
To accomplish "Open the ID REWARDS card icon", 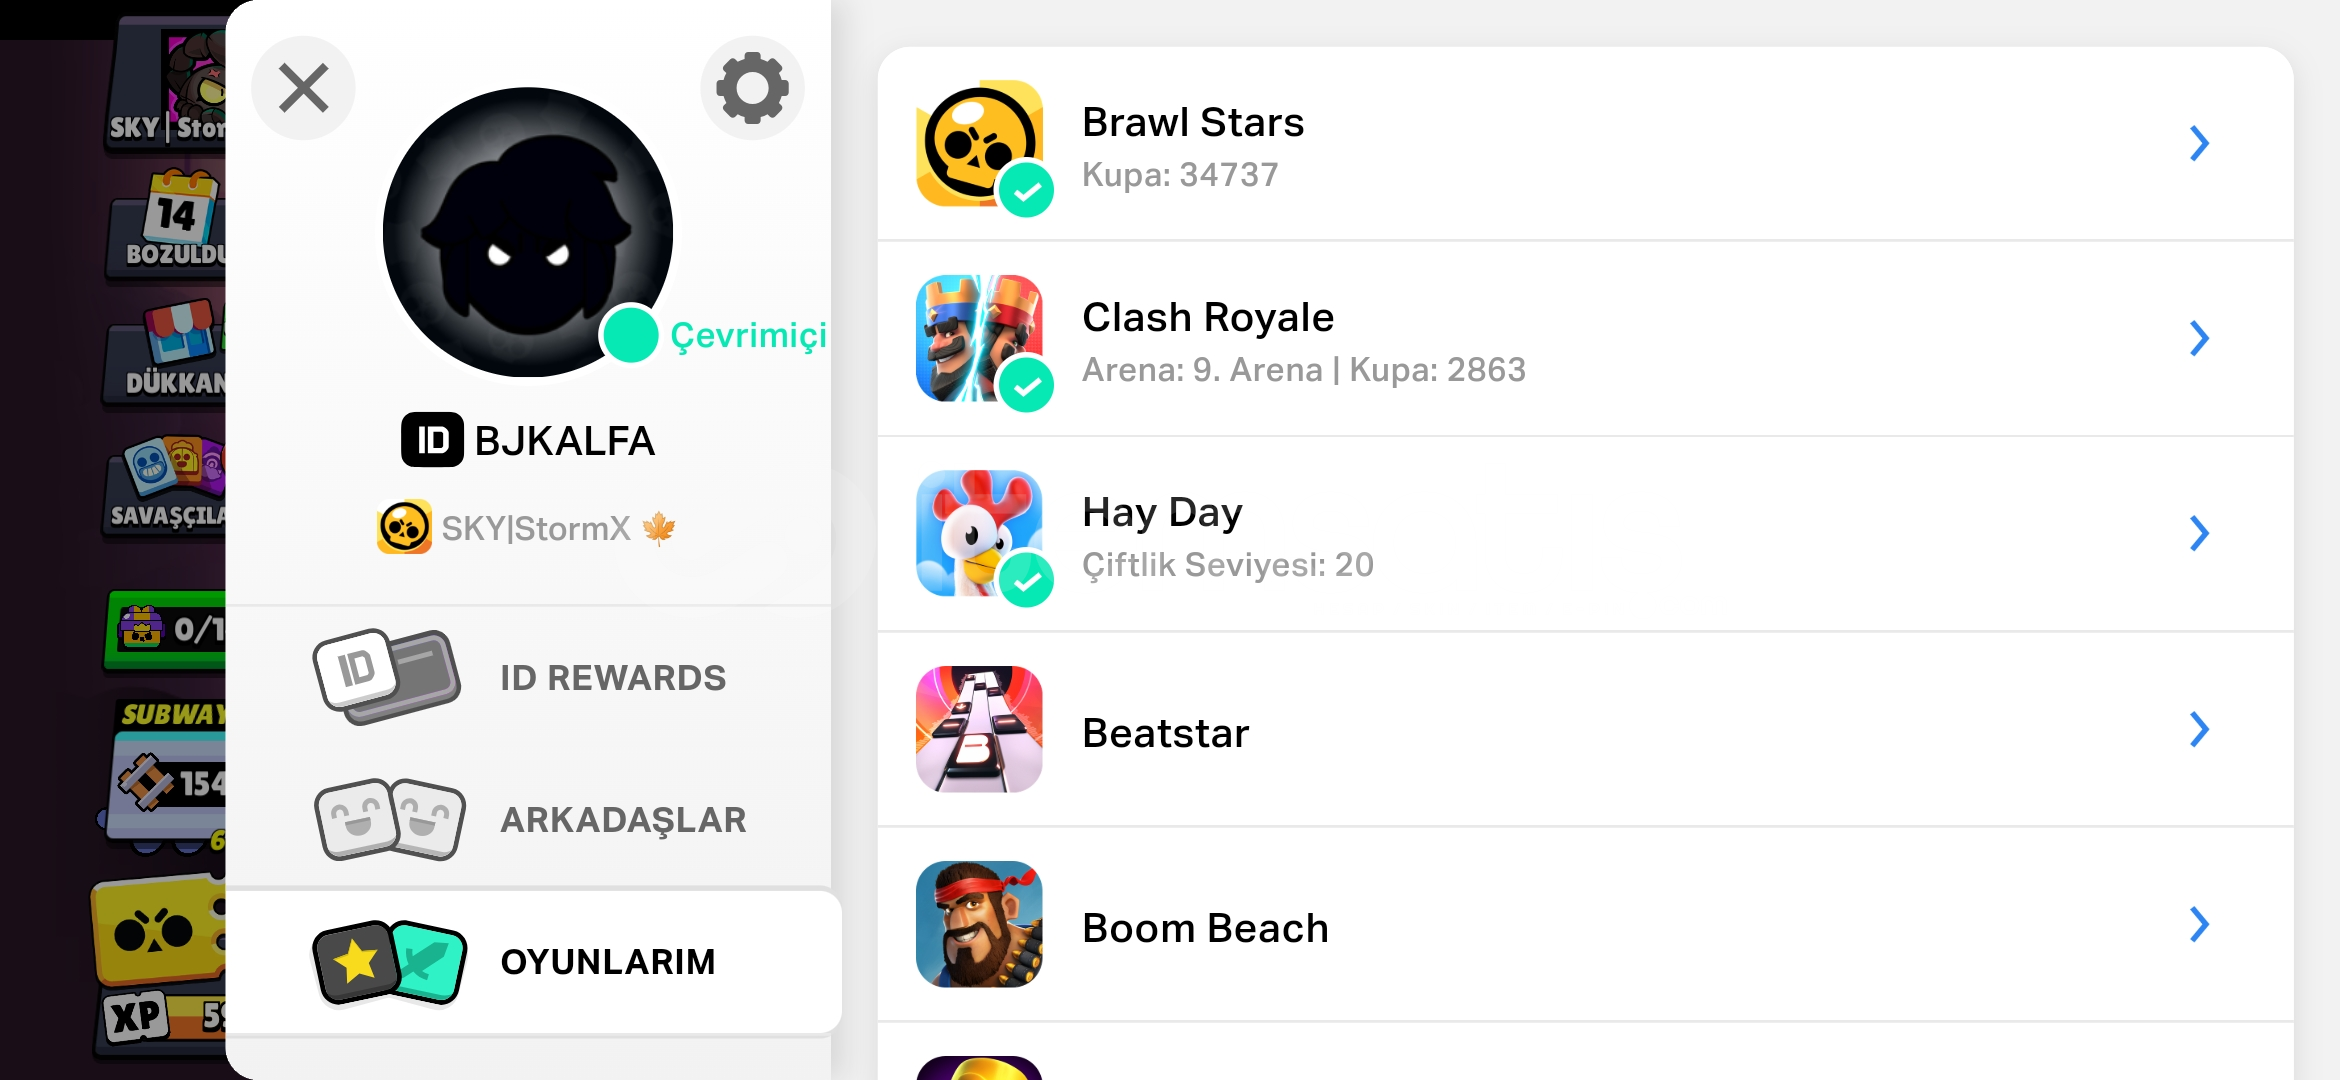I will click(387, 677).
